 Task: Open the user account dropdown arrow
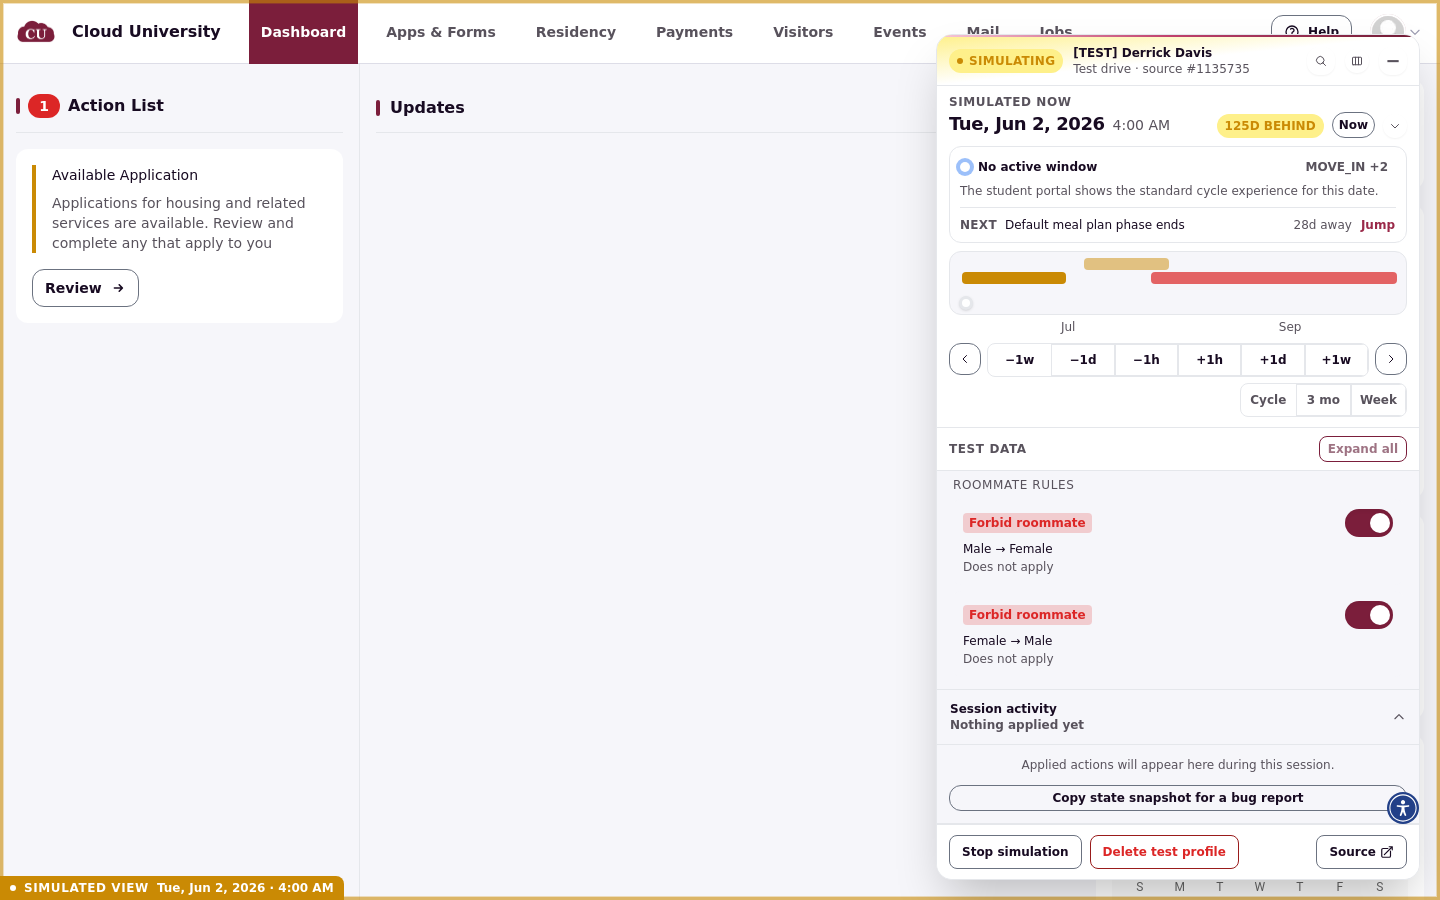(1415, 32)
